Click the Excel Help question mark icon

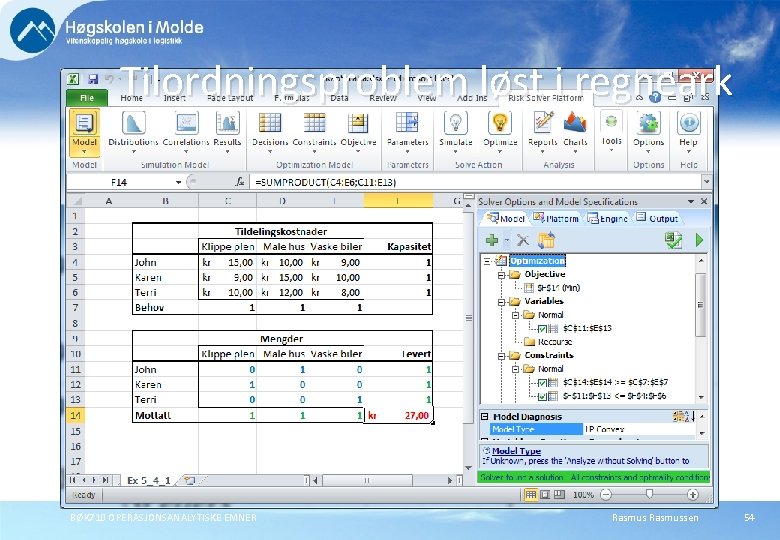pyautogui.click(x=655, y=97)
